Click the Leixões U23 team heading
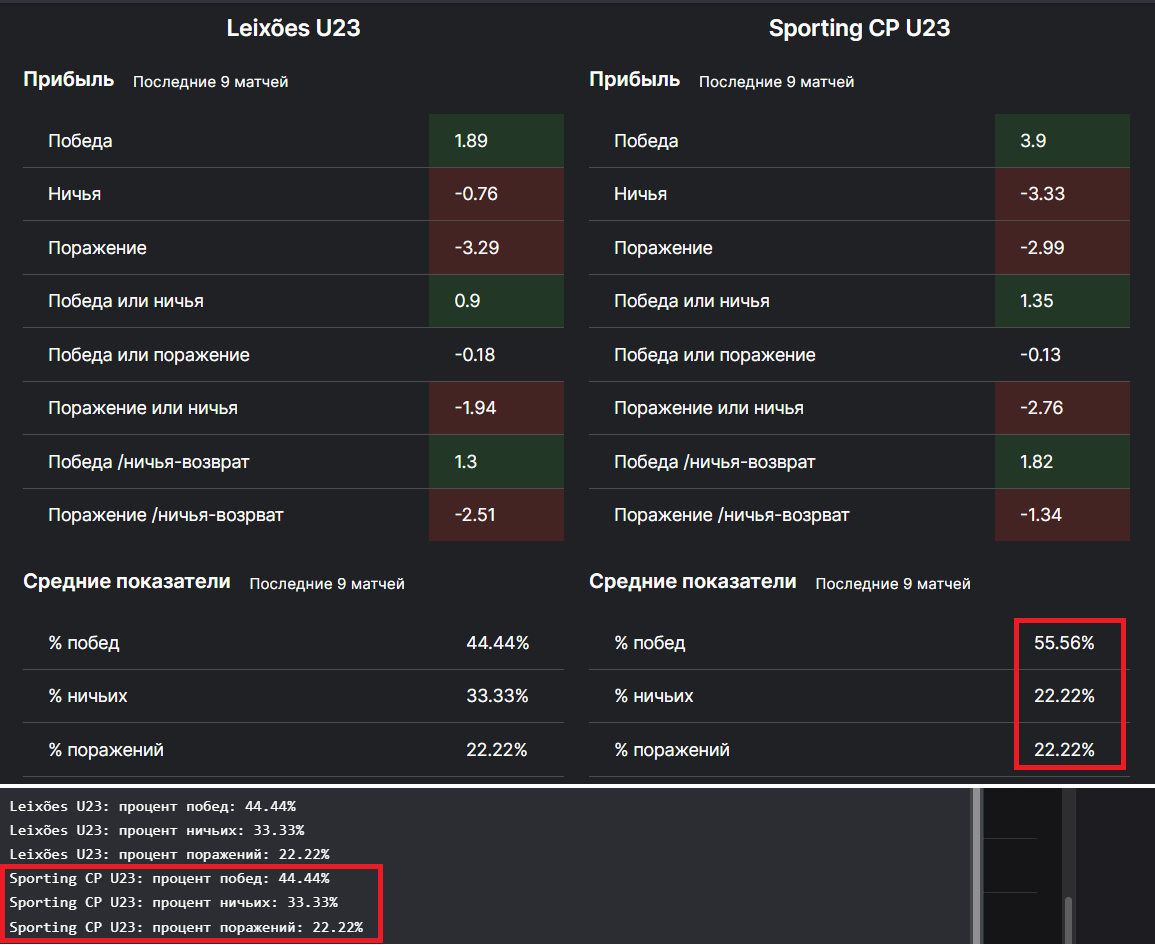Image resolution: width=1155 pixels, height=945 pixels. tap(293, 28)
